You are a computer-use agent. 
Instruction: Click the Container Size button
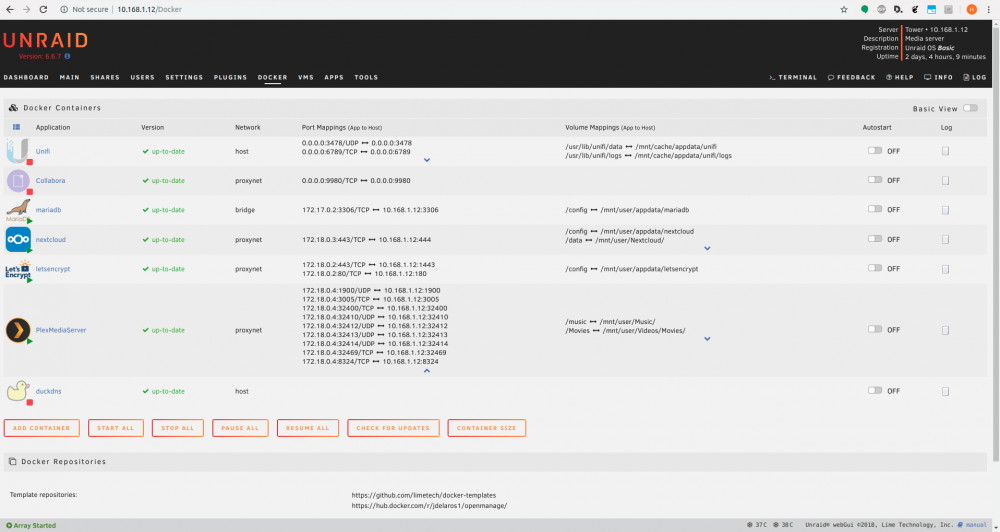pyautogui.click(x=487, y=428)
